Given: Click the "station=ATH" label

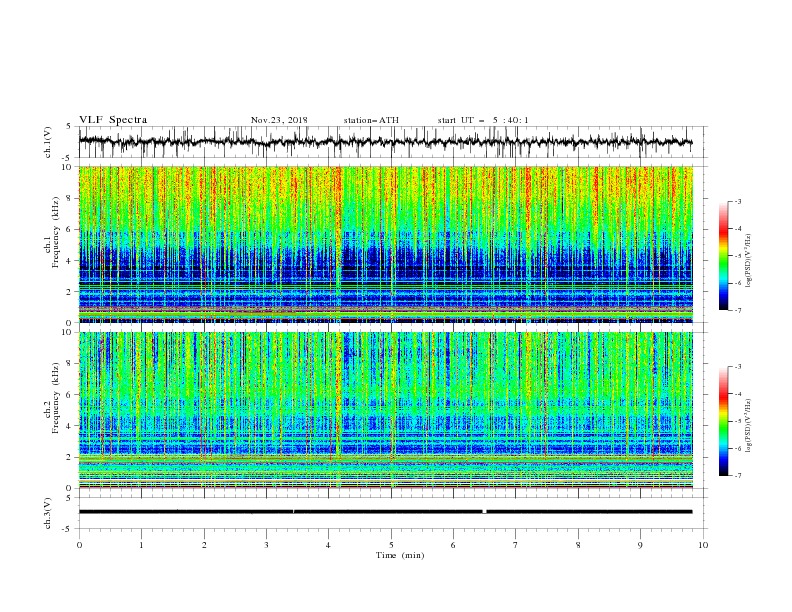Looking at the screenshot, I should point(371,120).
